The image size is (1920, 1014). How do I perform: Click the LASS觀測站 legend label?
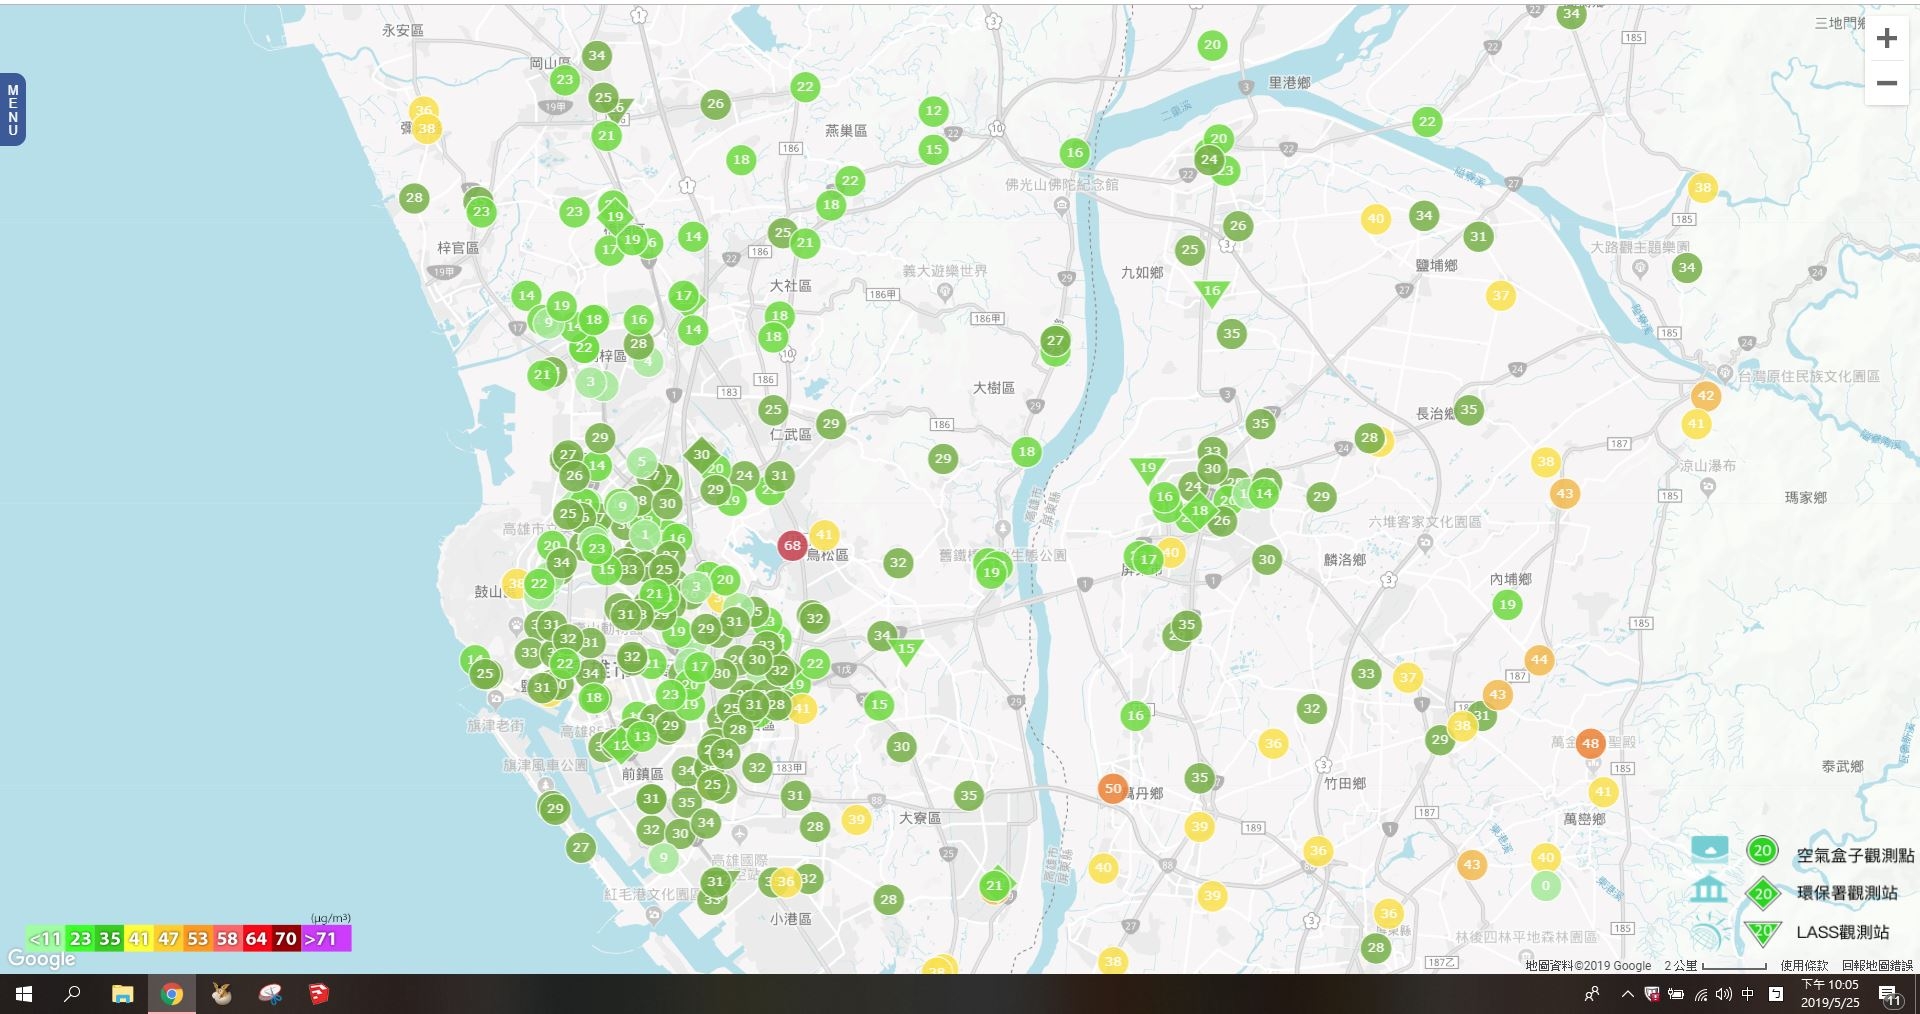point(1842,932)
